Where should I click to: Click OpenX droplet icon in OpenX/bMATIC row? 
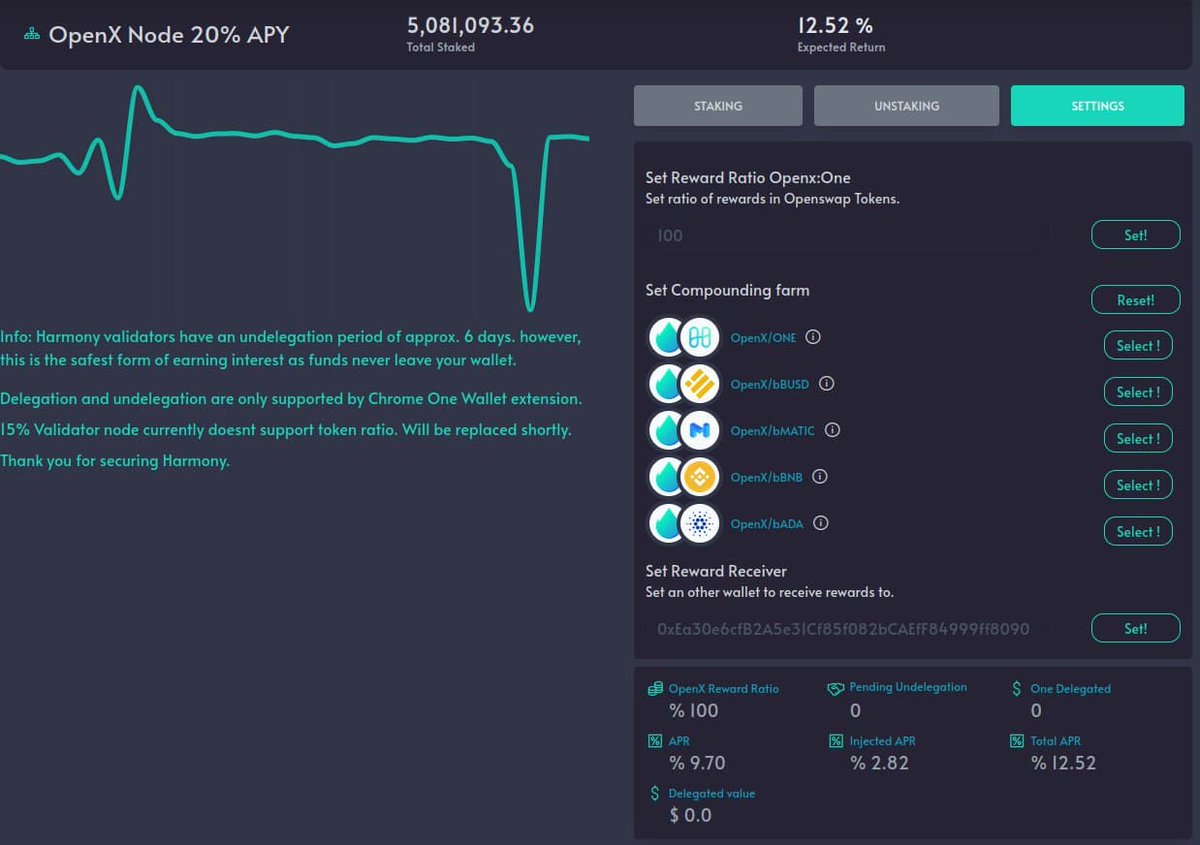pyautogui.click(x=665, y=431)
